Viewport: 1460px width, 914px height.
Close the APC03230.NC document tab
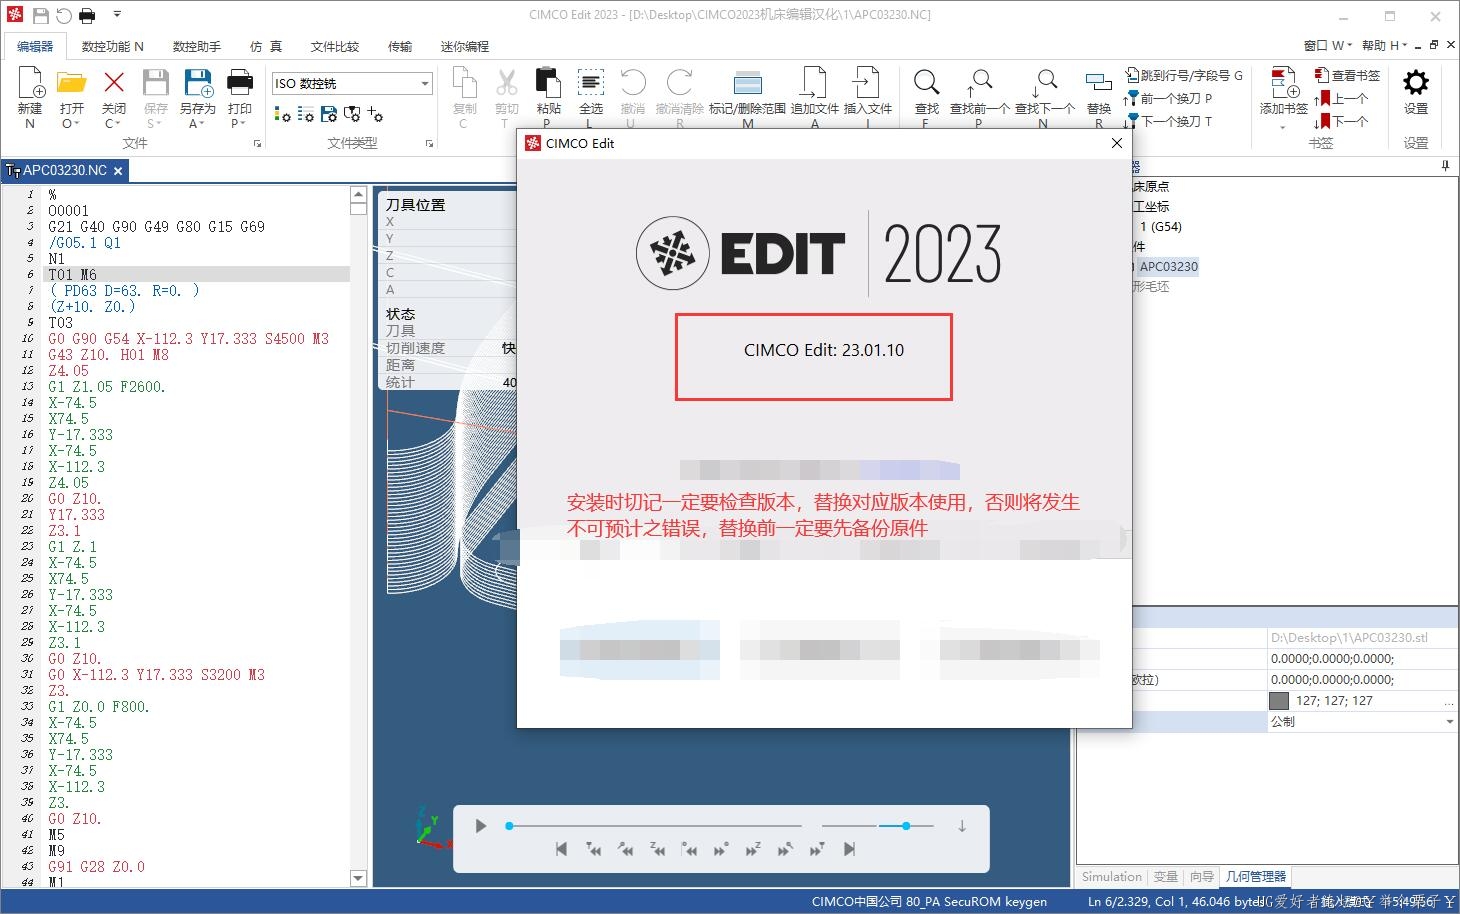tap(118, 171)
